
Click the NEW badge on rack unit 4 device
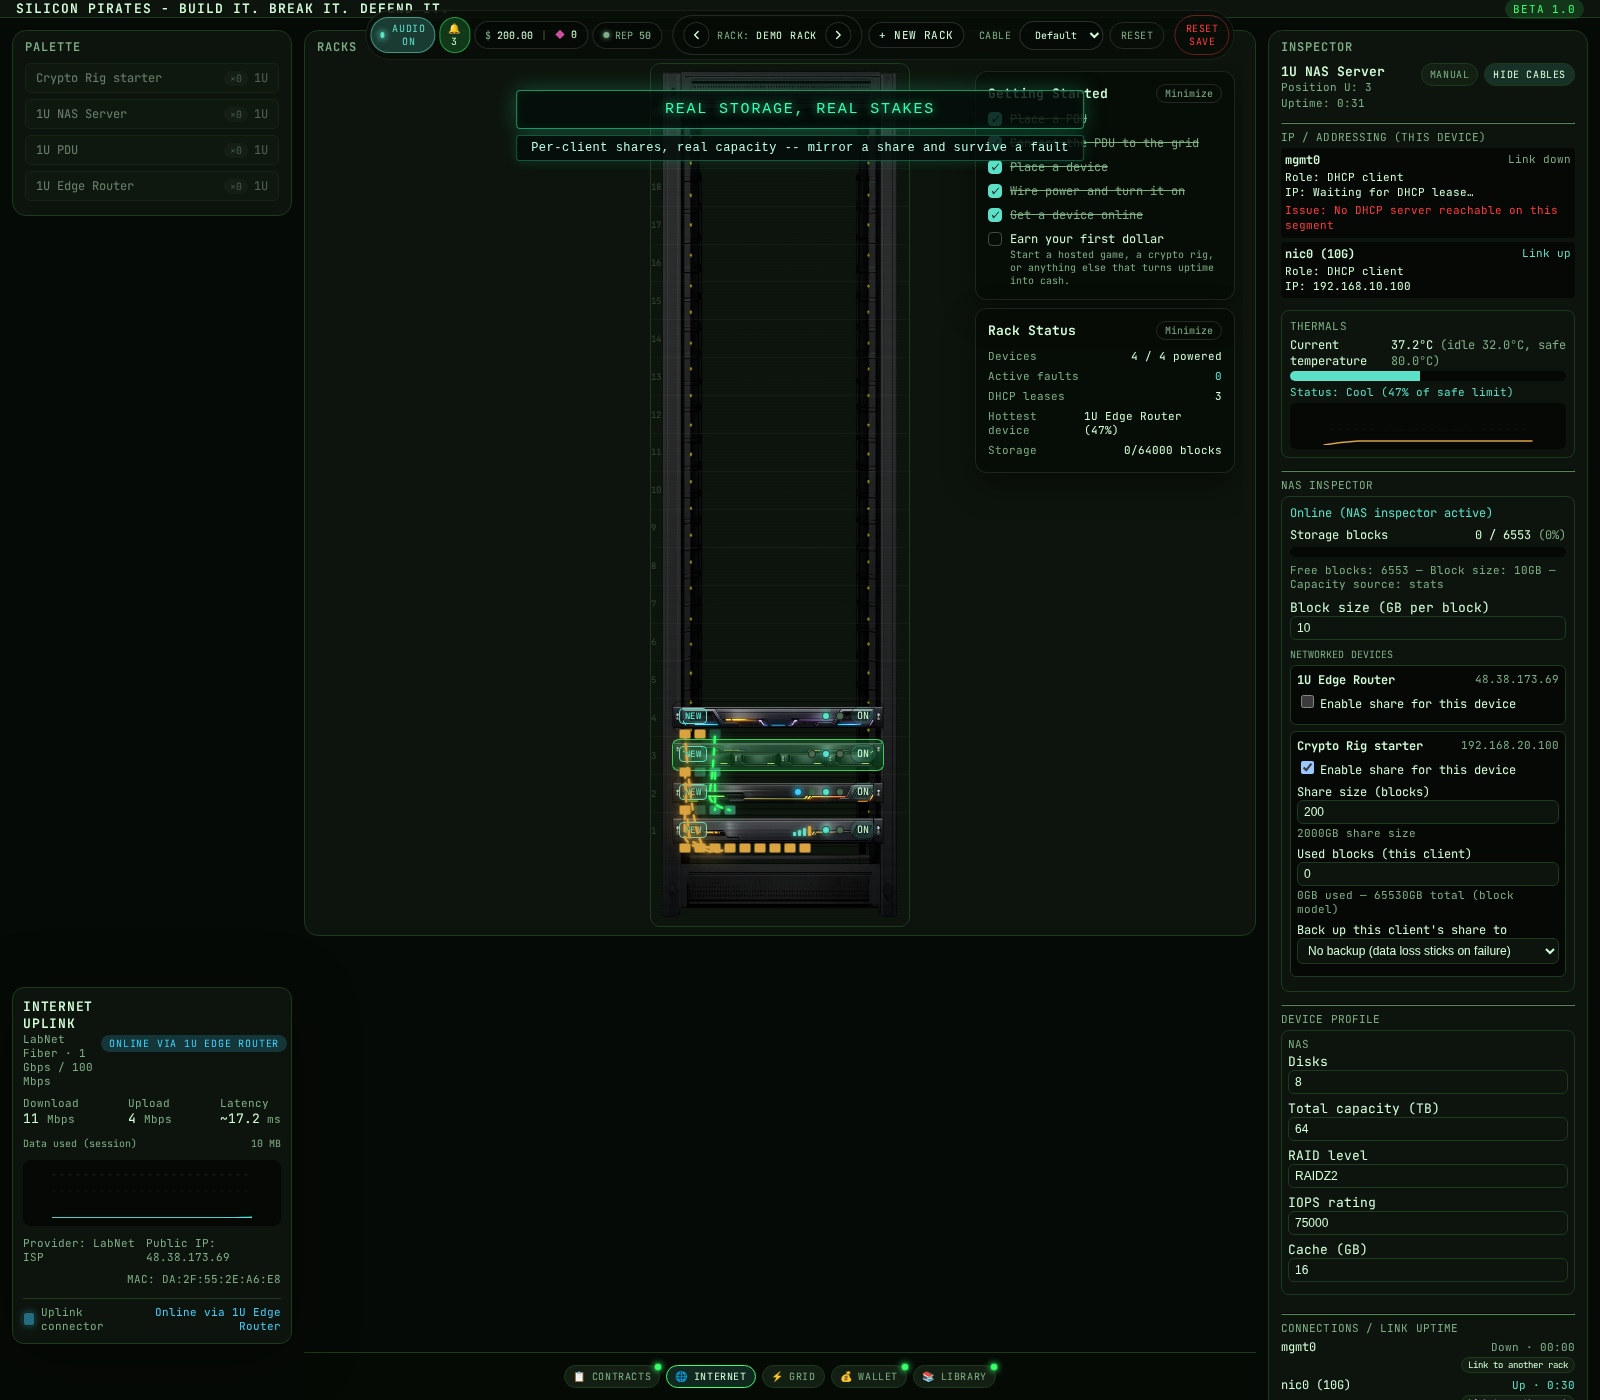[x=693, y=716]
